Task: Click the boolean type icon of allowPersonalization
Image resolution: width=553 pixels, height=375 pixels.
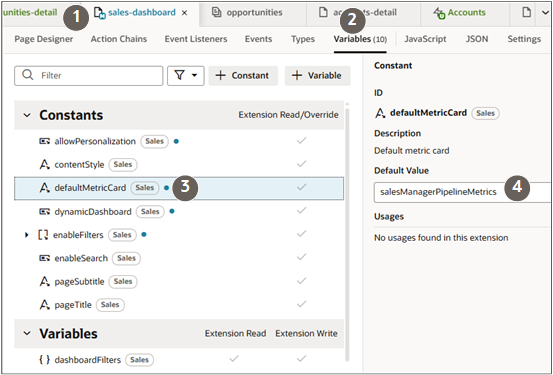Action: (x=44, y=141)
